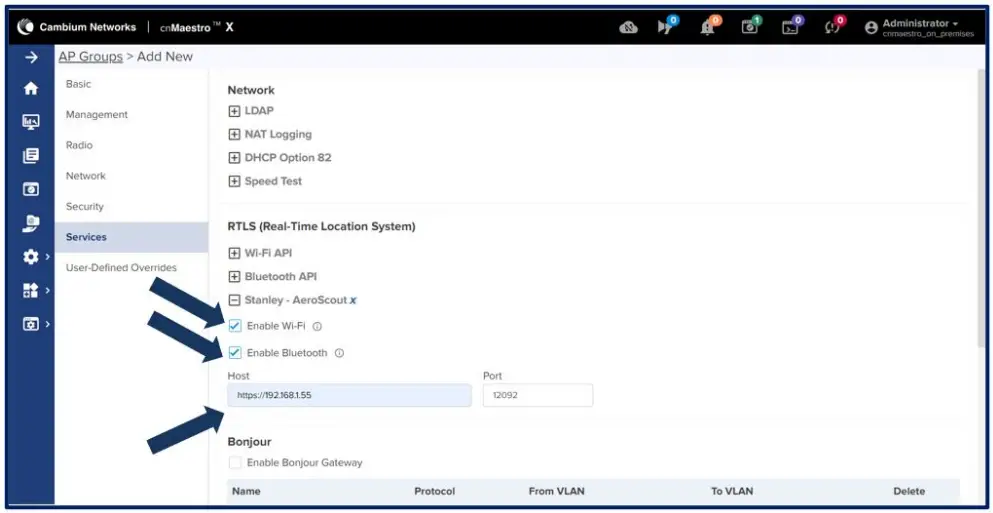This screenshot has height=513, width=993.
Task: Click the Delete column header
Action: point(909,491)
